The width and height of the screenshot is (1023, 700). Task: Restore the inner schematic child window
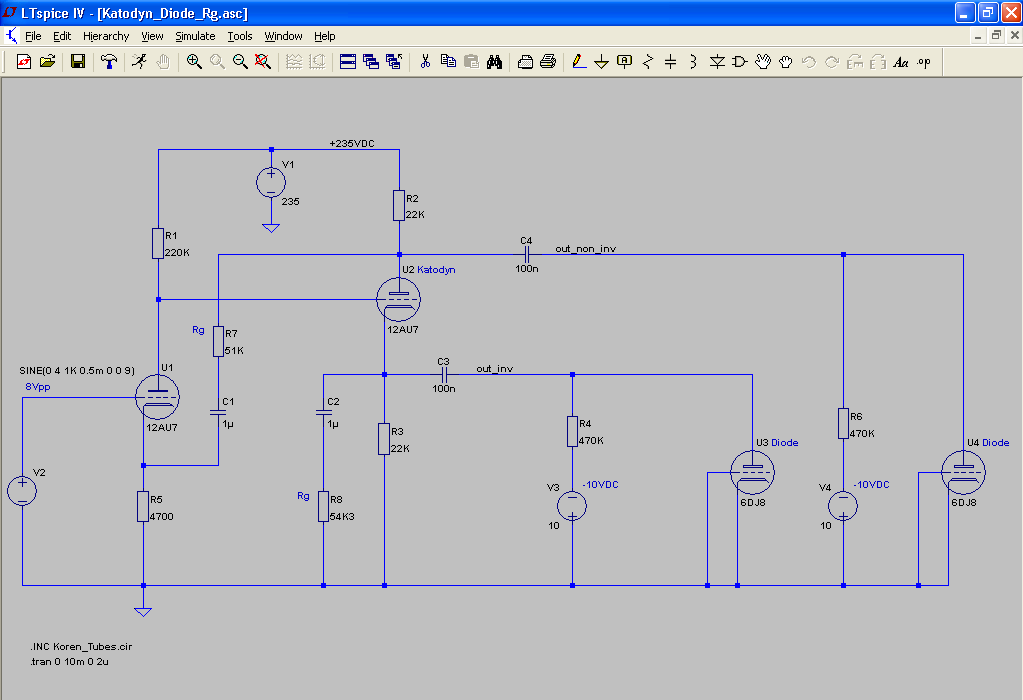(x=996, y=36)
